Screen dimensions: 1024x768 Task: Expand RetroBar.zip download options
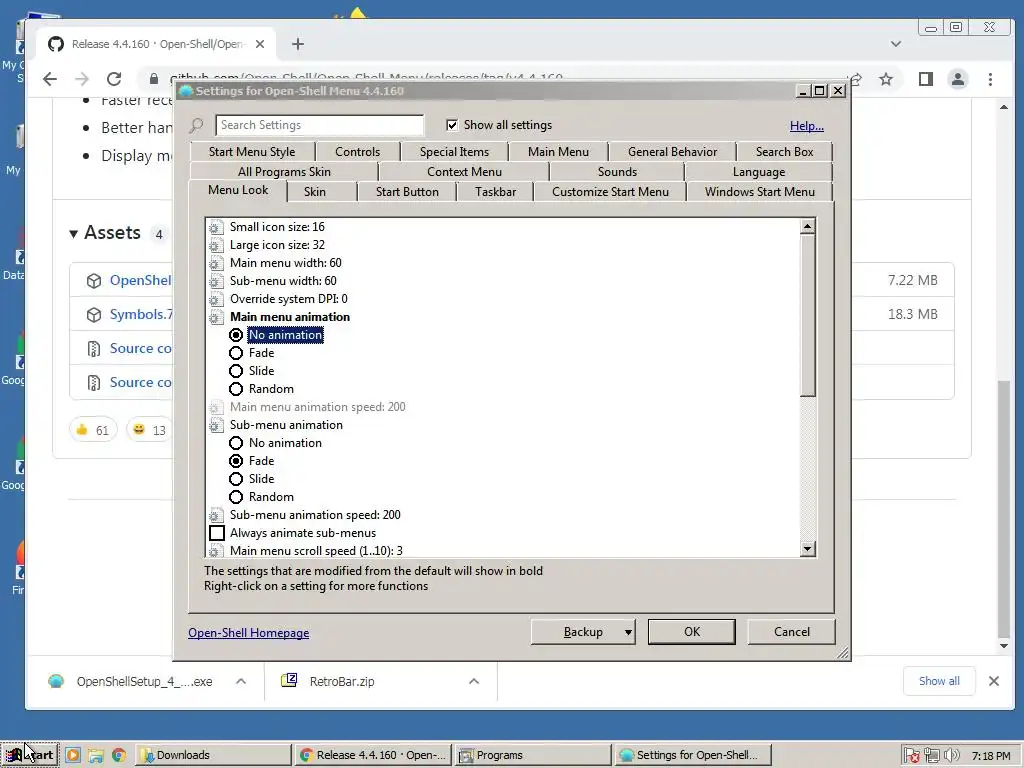[x=474, y=681]
